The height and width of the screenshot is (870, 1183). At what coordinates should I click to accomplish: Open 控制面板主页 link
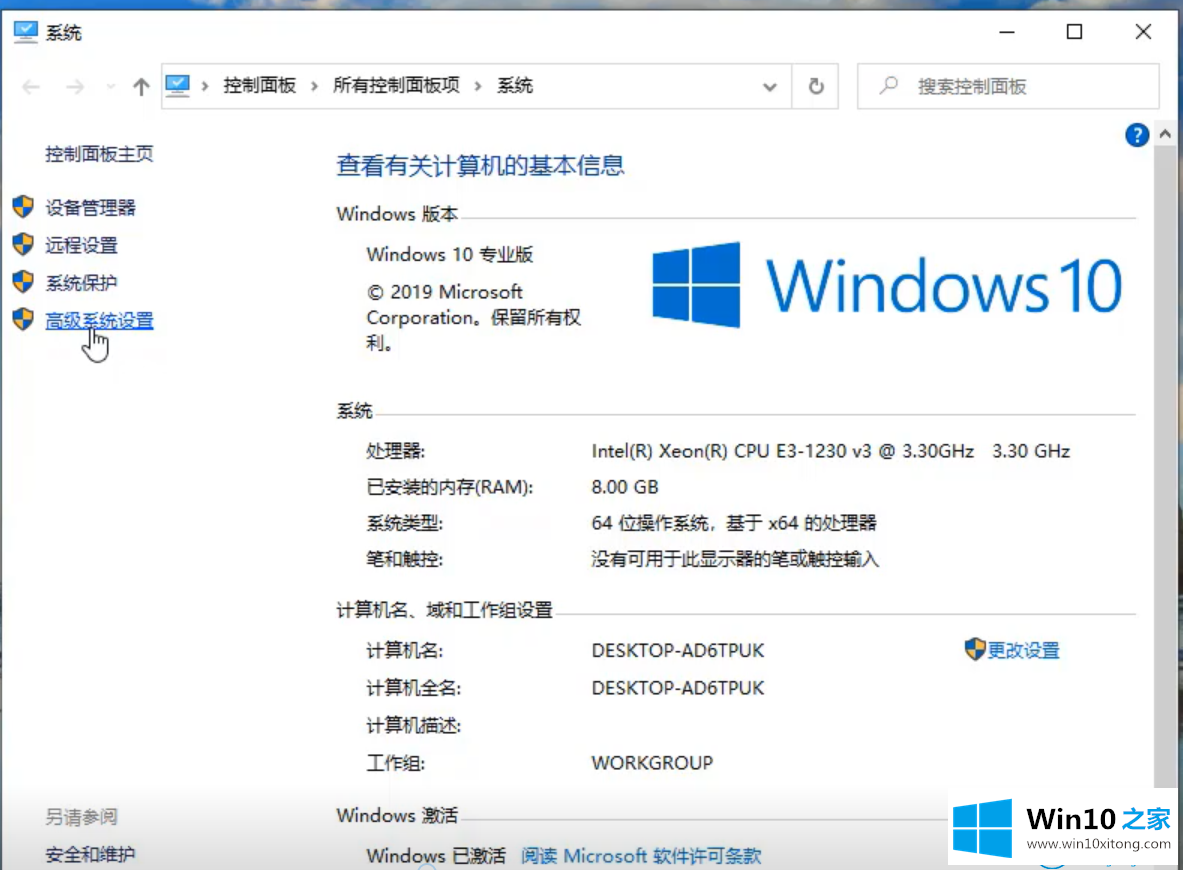[x=99, y=154]
